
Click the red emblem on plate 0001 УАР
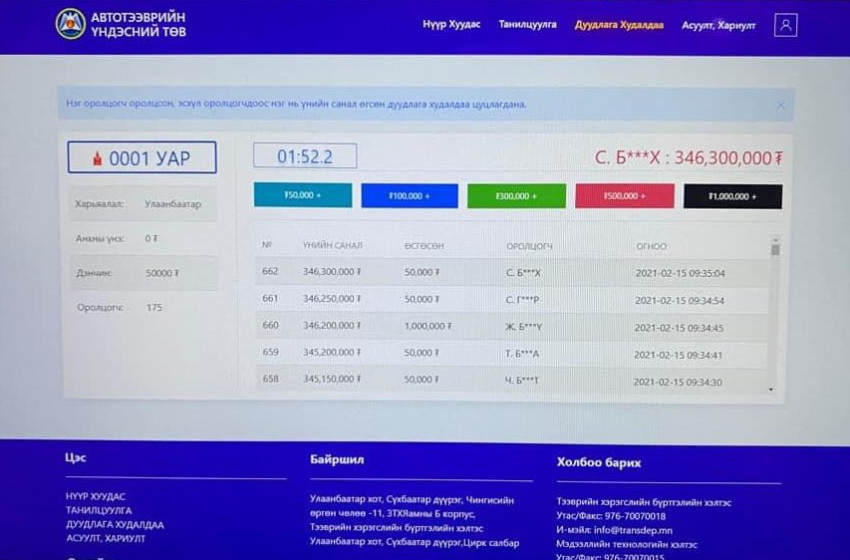coord(97,158)
